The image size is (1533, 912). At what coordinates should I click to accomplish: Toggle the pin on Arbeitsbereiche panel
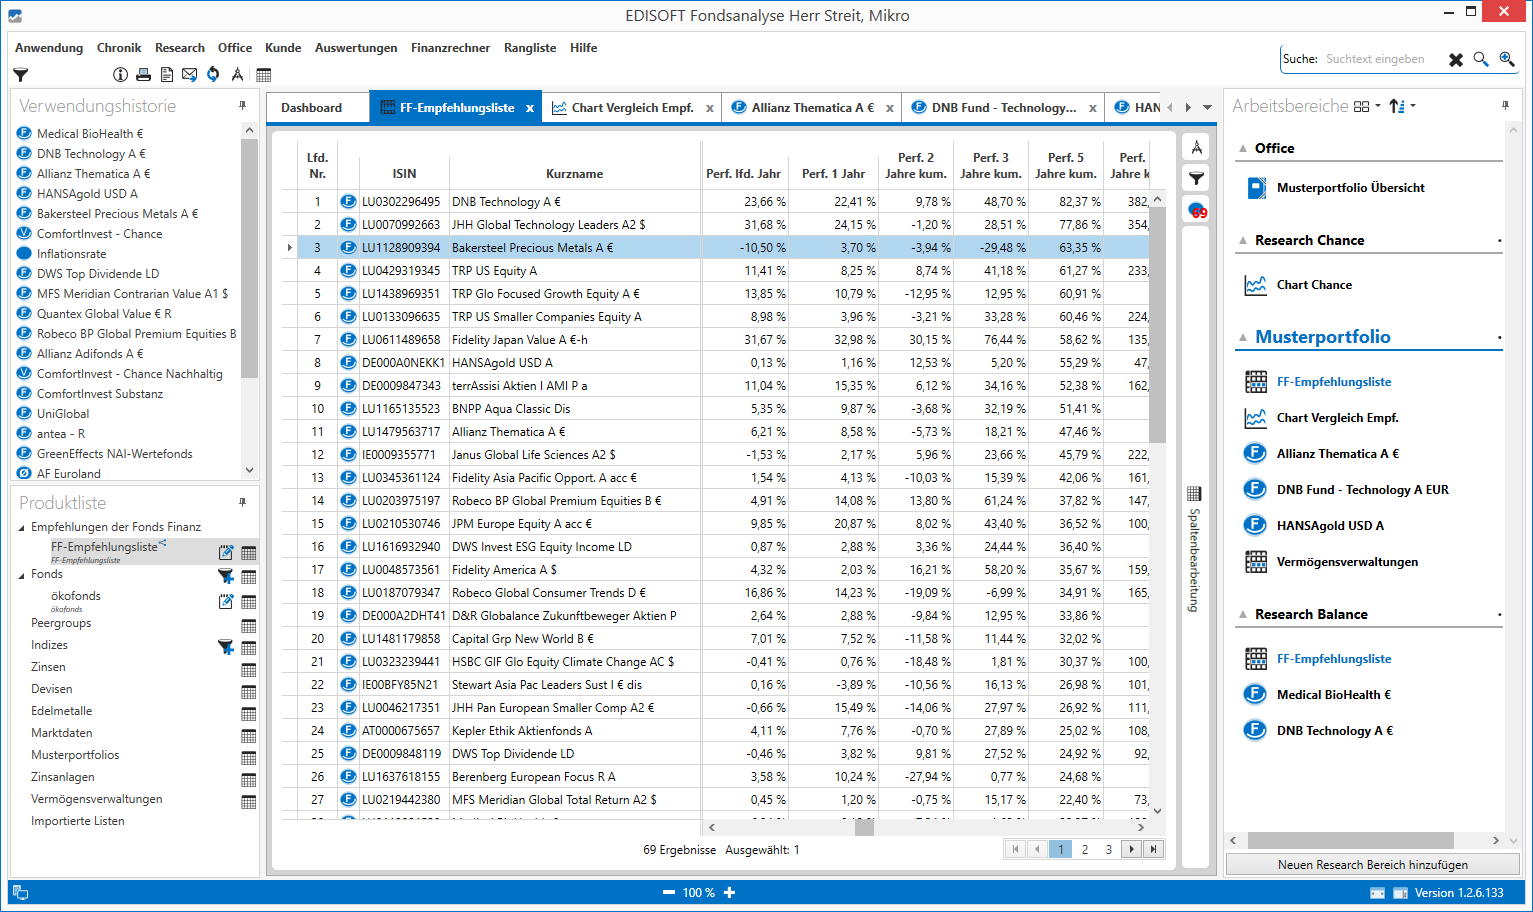(x=1505, y=105)
